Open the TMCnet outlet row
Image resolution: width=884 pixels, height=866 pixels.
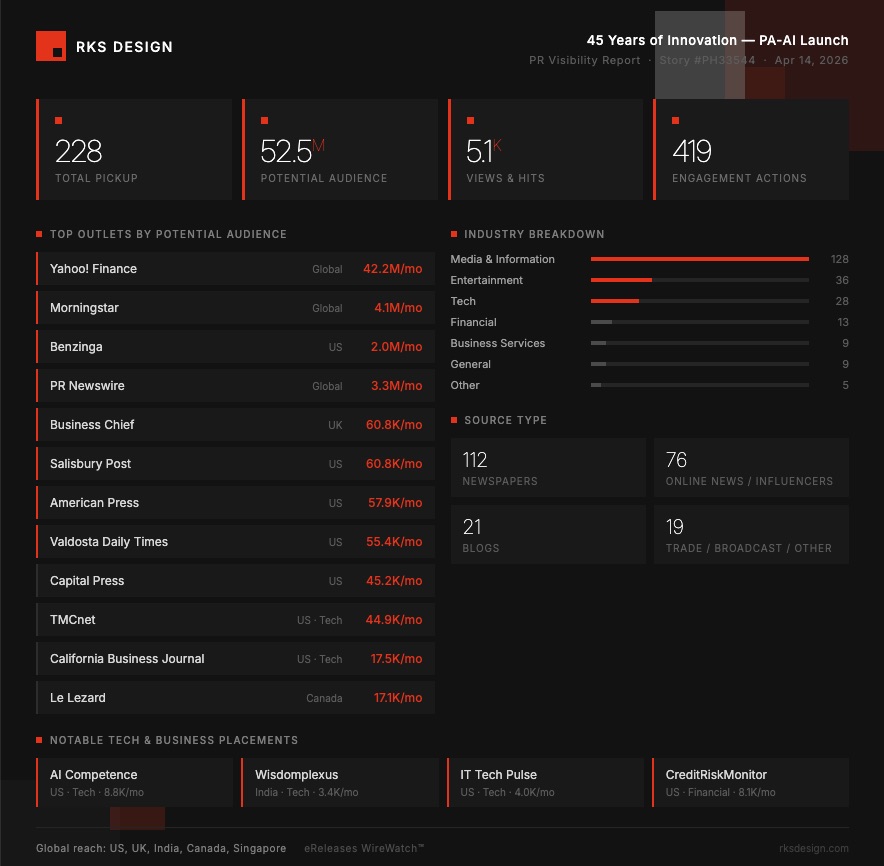(x=236, y=620)
